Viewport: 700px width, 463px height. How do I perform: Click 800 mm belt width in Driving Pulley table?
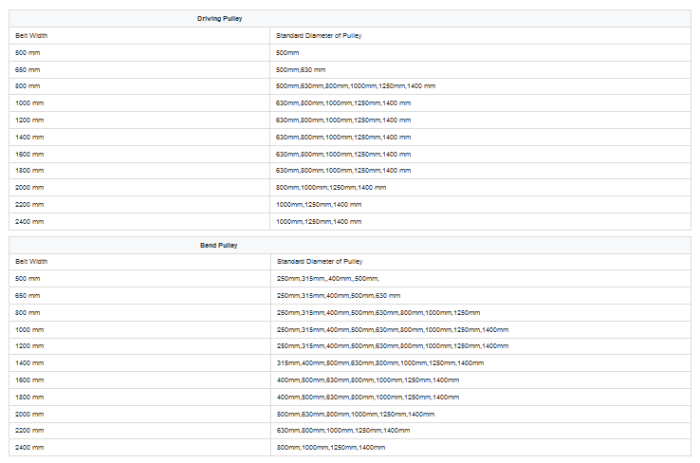coord(28,86)
